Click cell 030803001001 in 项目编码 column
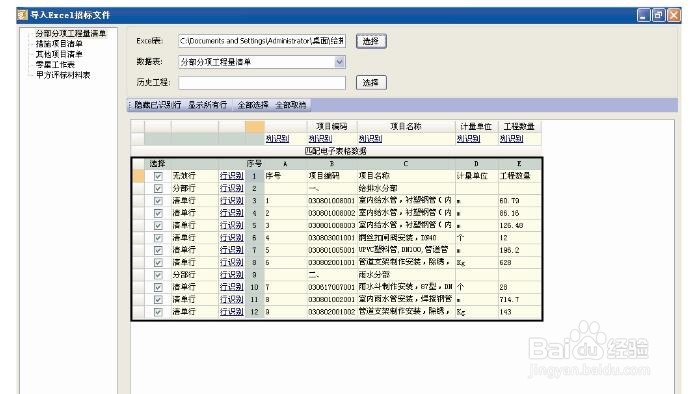Image resolution: width=690 pixels, height=394 pixels. click(331, 238)
